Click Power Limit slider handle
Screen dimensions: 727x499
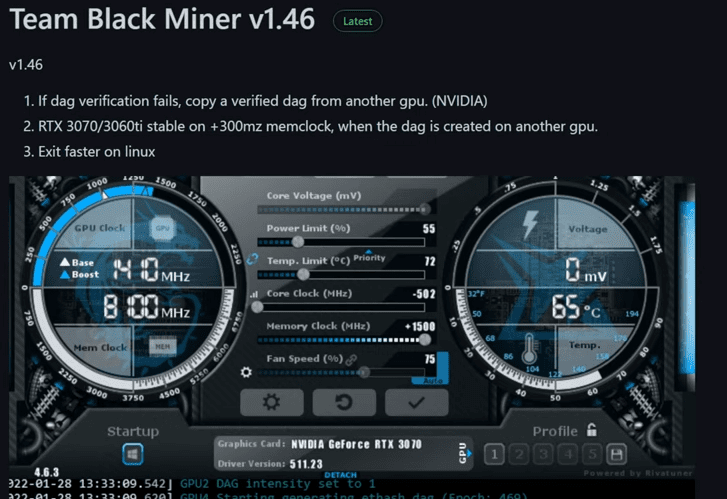[298, 242]
